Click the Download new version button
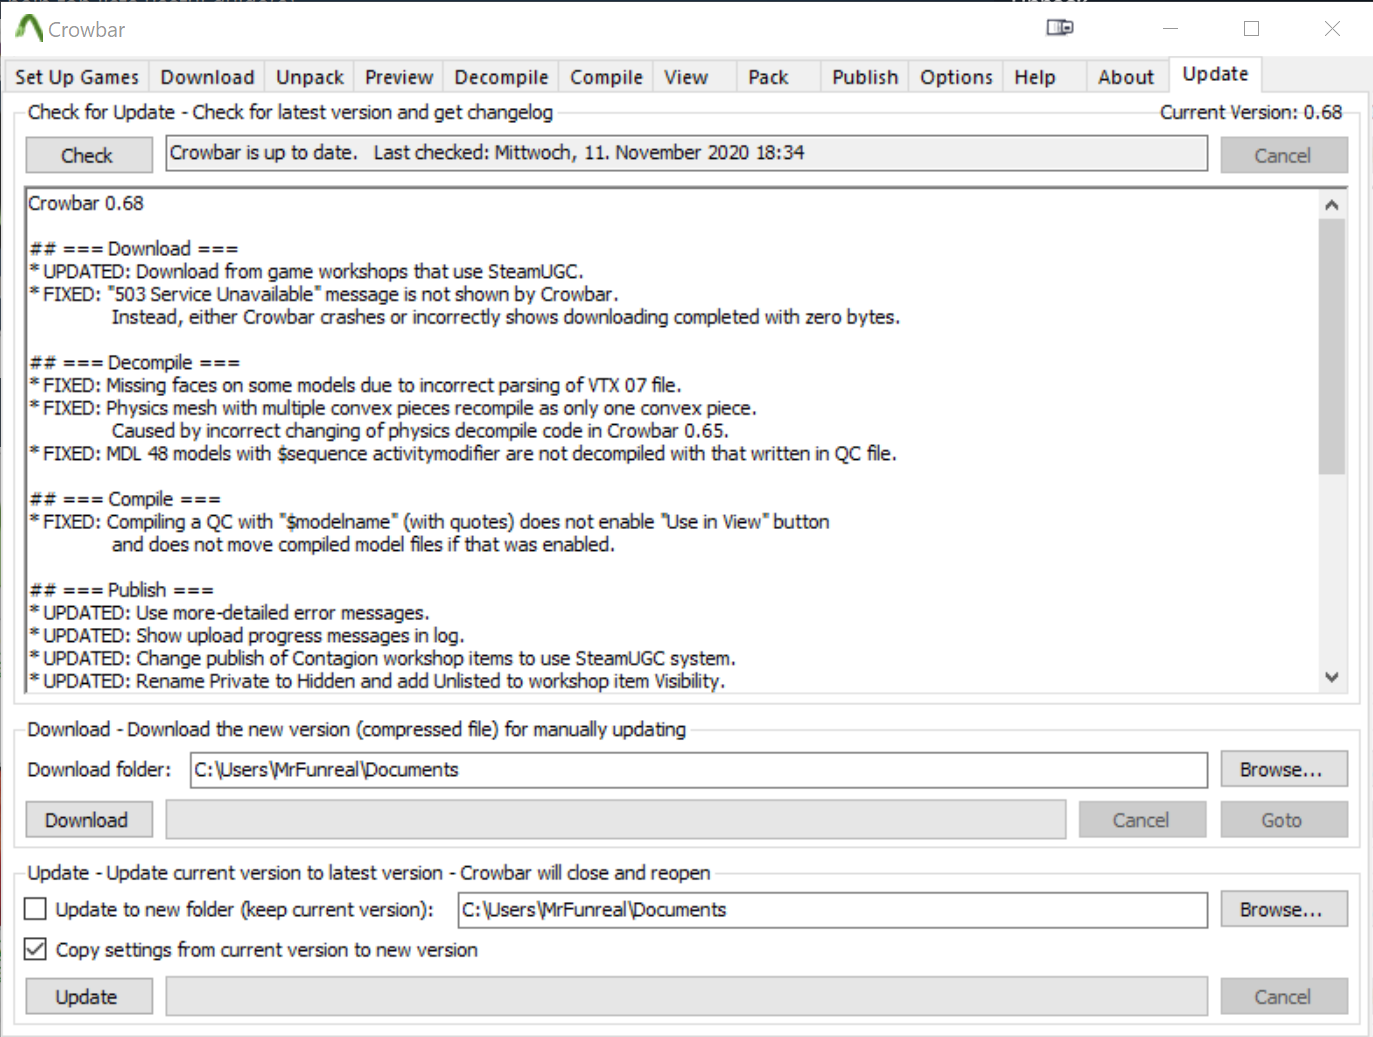Screen dimensions: 1373x1037 point(88,820)
